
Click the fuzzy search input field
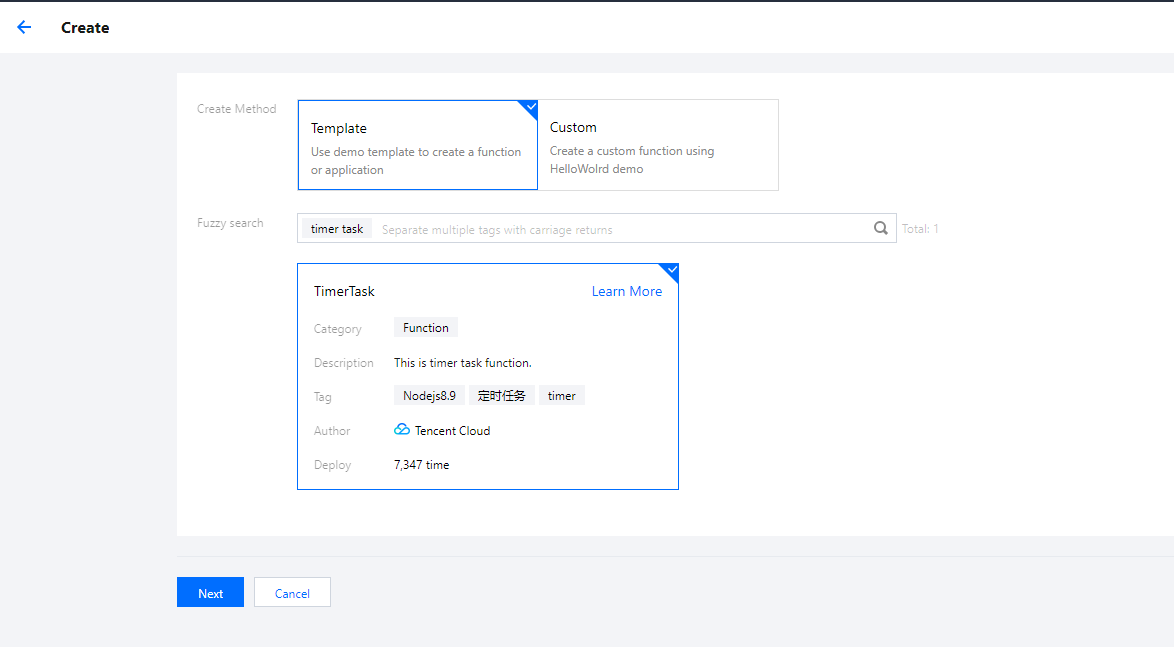[620, 229]
